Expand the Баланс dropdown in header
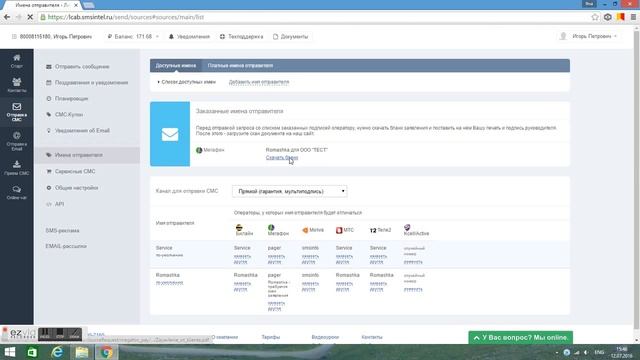The width and height of the screenshot is (640, 360). (133, 37)
